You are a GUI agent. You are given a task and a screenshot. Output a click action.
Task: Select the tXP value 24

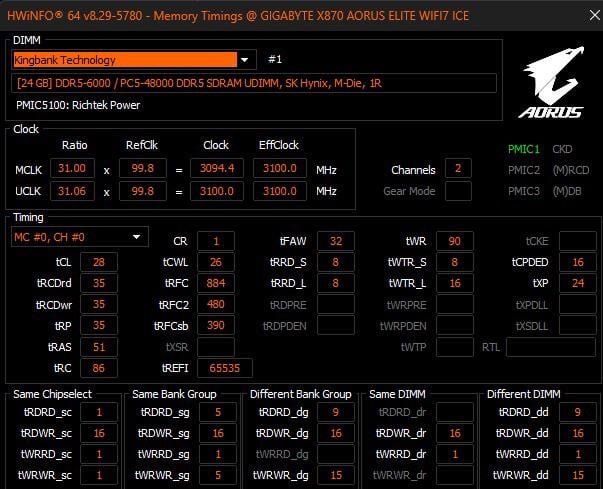pos(577,283)
